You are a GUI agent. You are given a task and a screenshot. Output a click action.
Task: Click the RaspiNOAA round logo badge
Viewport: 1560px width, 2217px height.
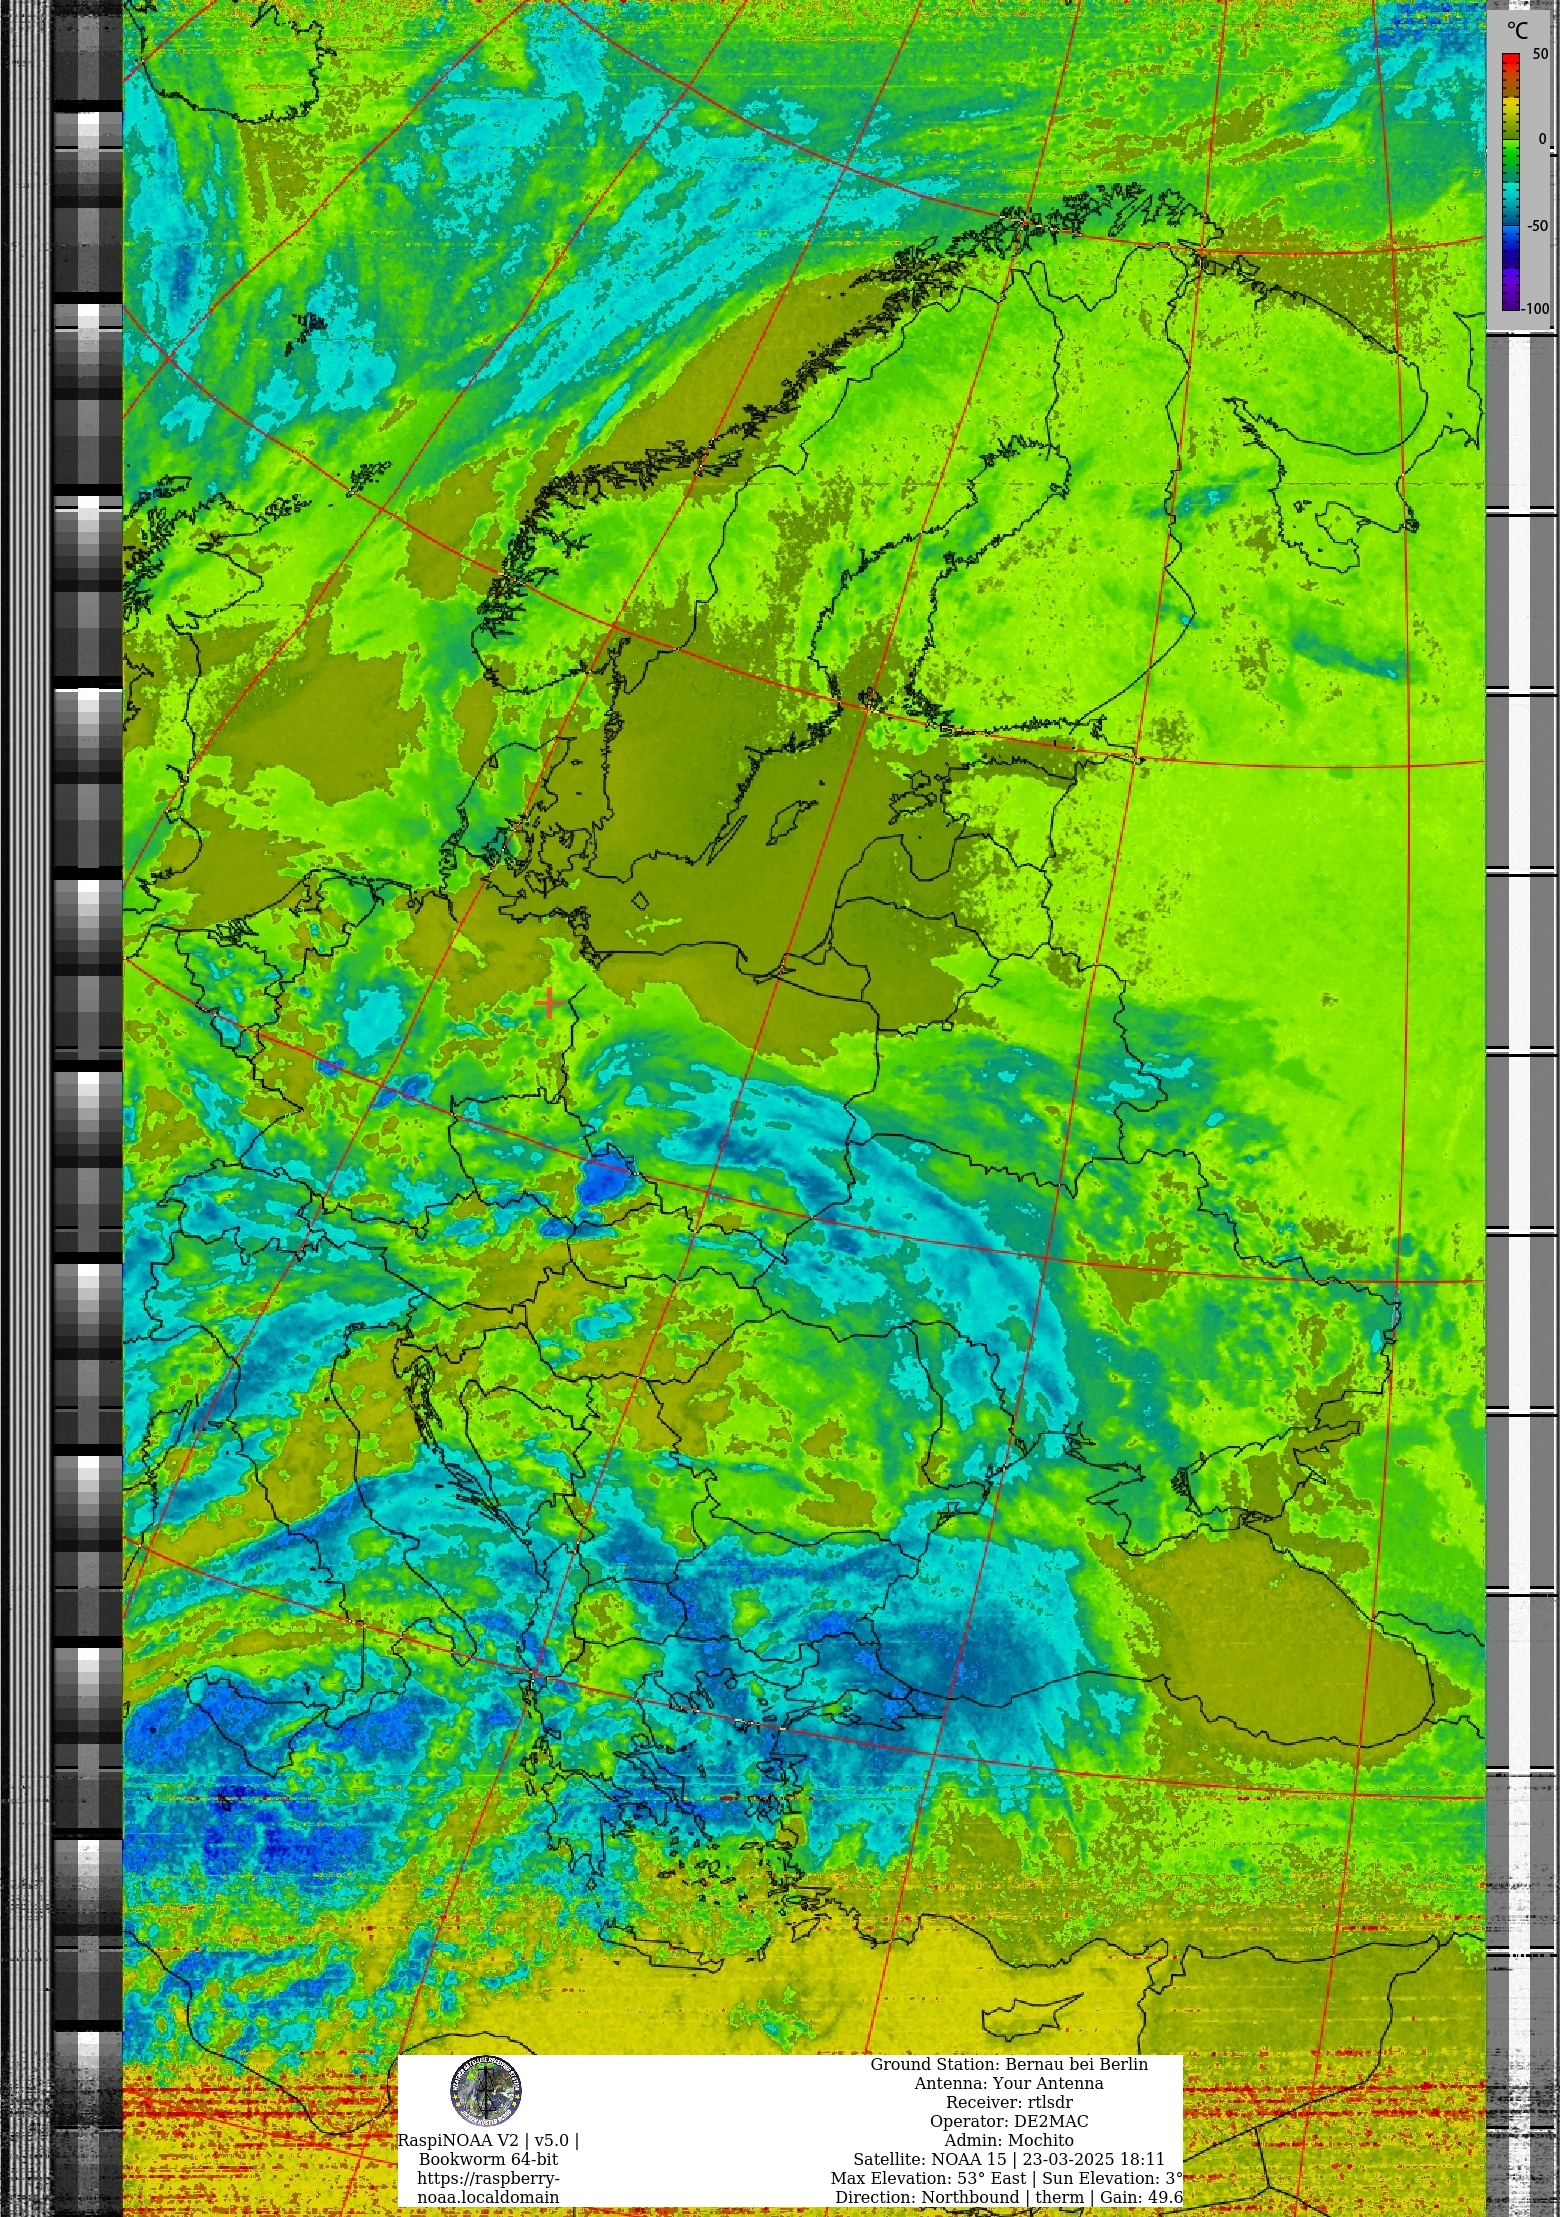486,2092
